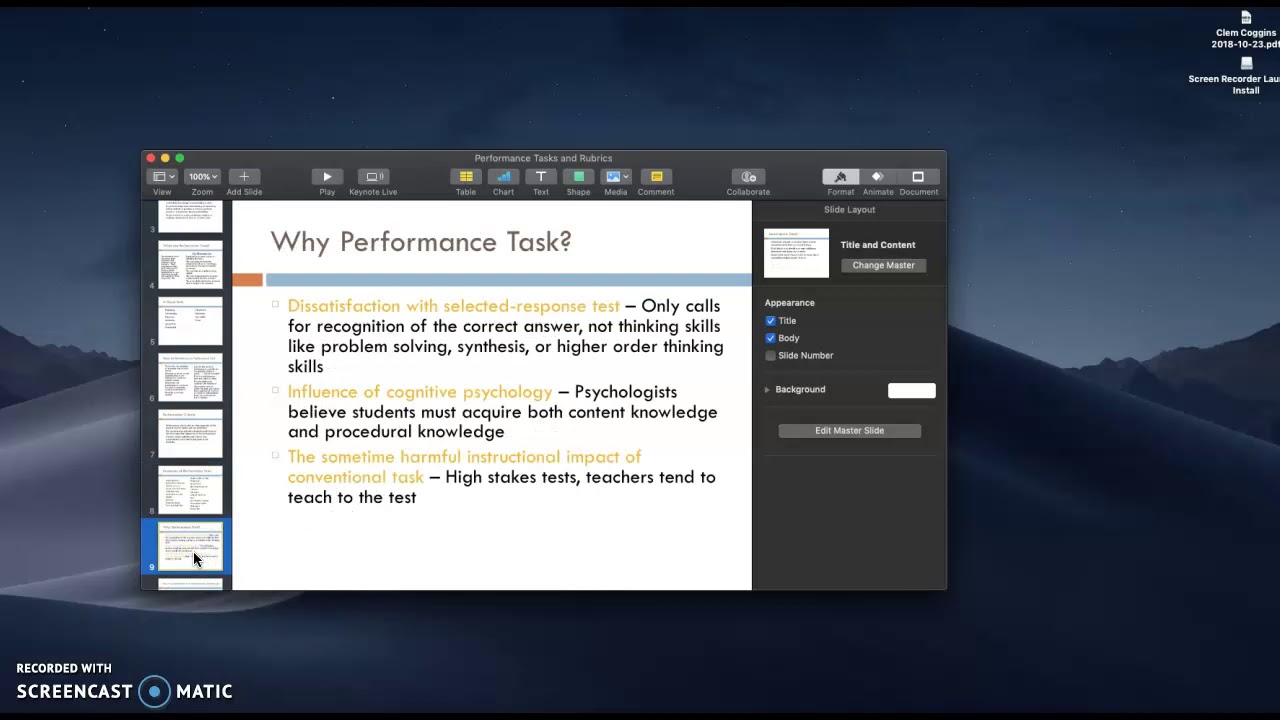This screenshot has width=1280, height=720.
Task: Click the Collaborate icon
Action: (x=748, y=177)
